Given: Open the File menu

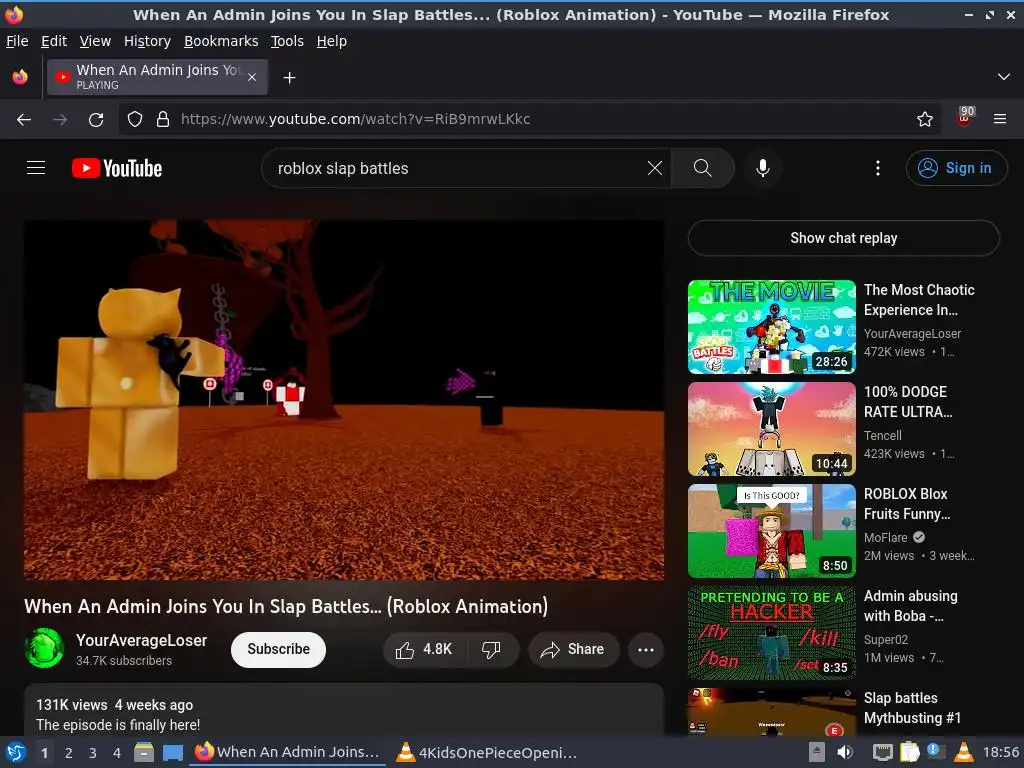Looking at the screenshot, I should (x=17, y=41).
